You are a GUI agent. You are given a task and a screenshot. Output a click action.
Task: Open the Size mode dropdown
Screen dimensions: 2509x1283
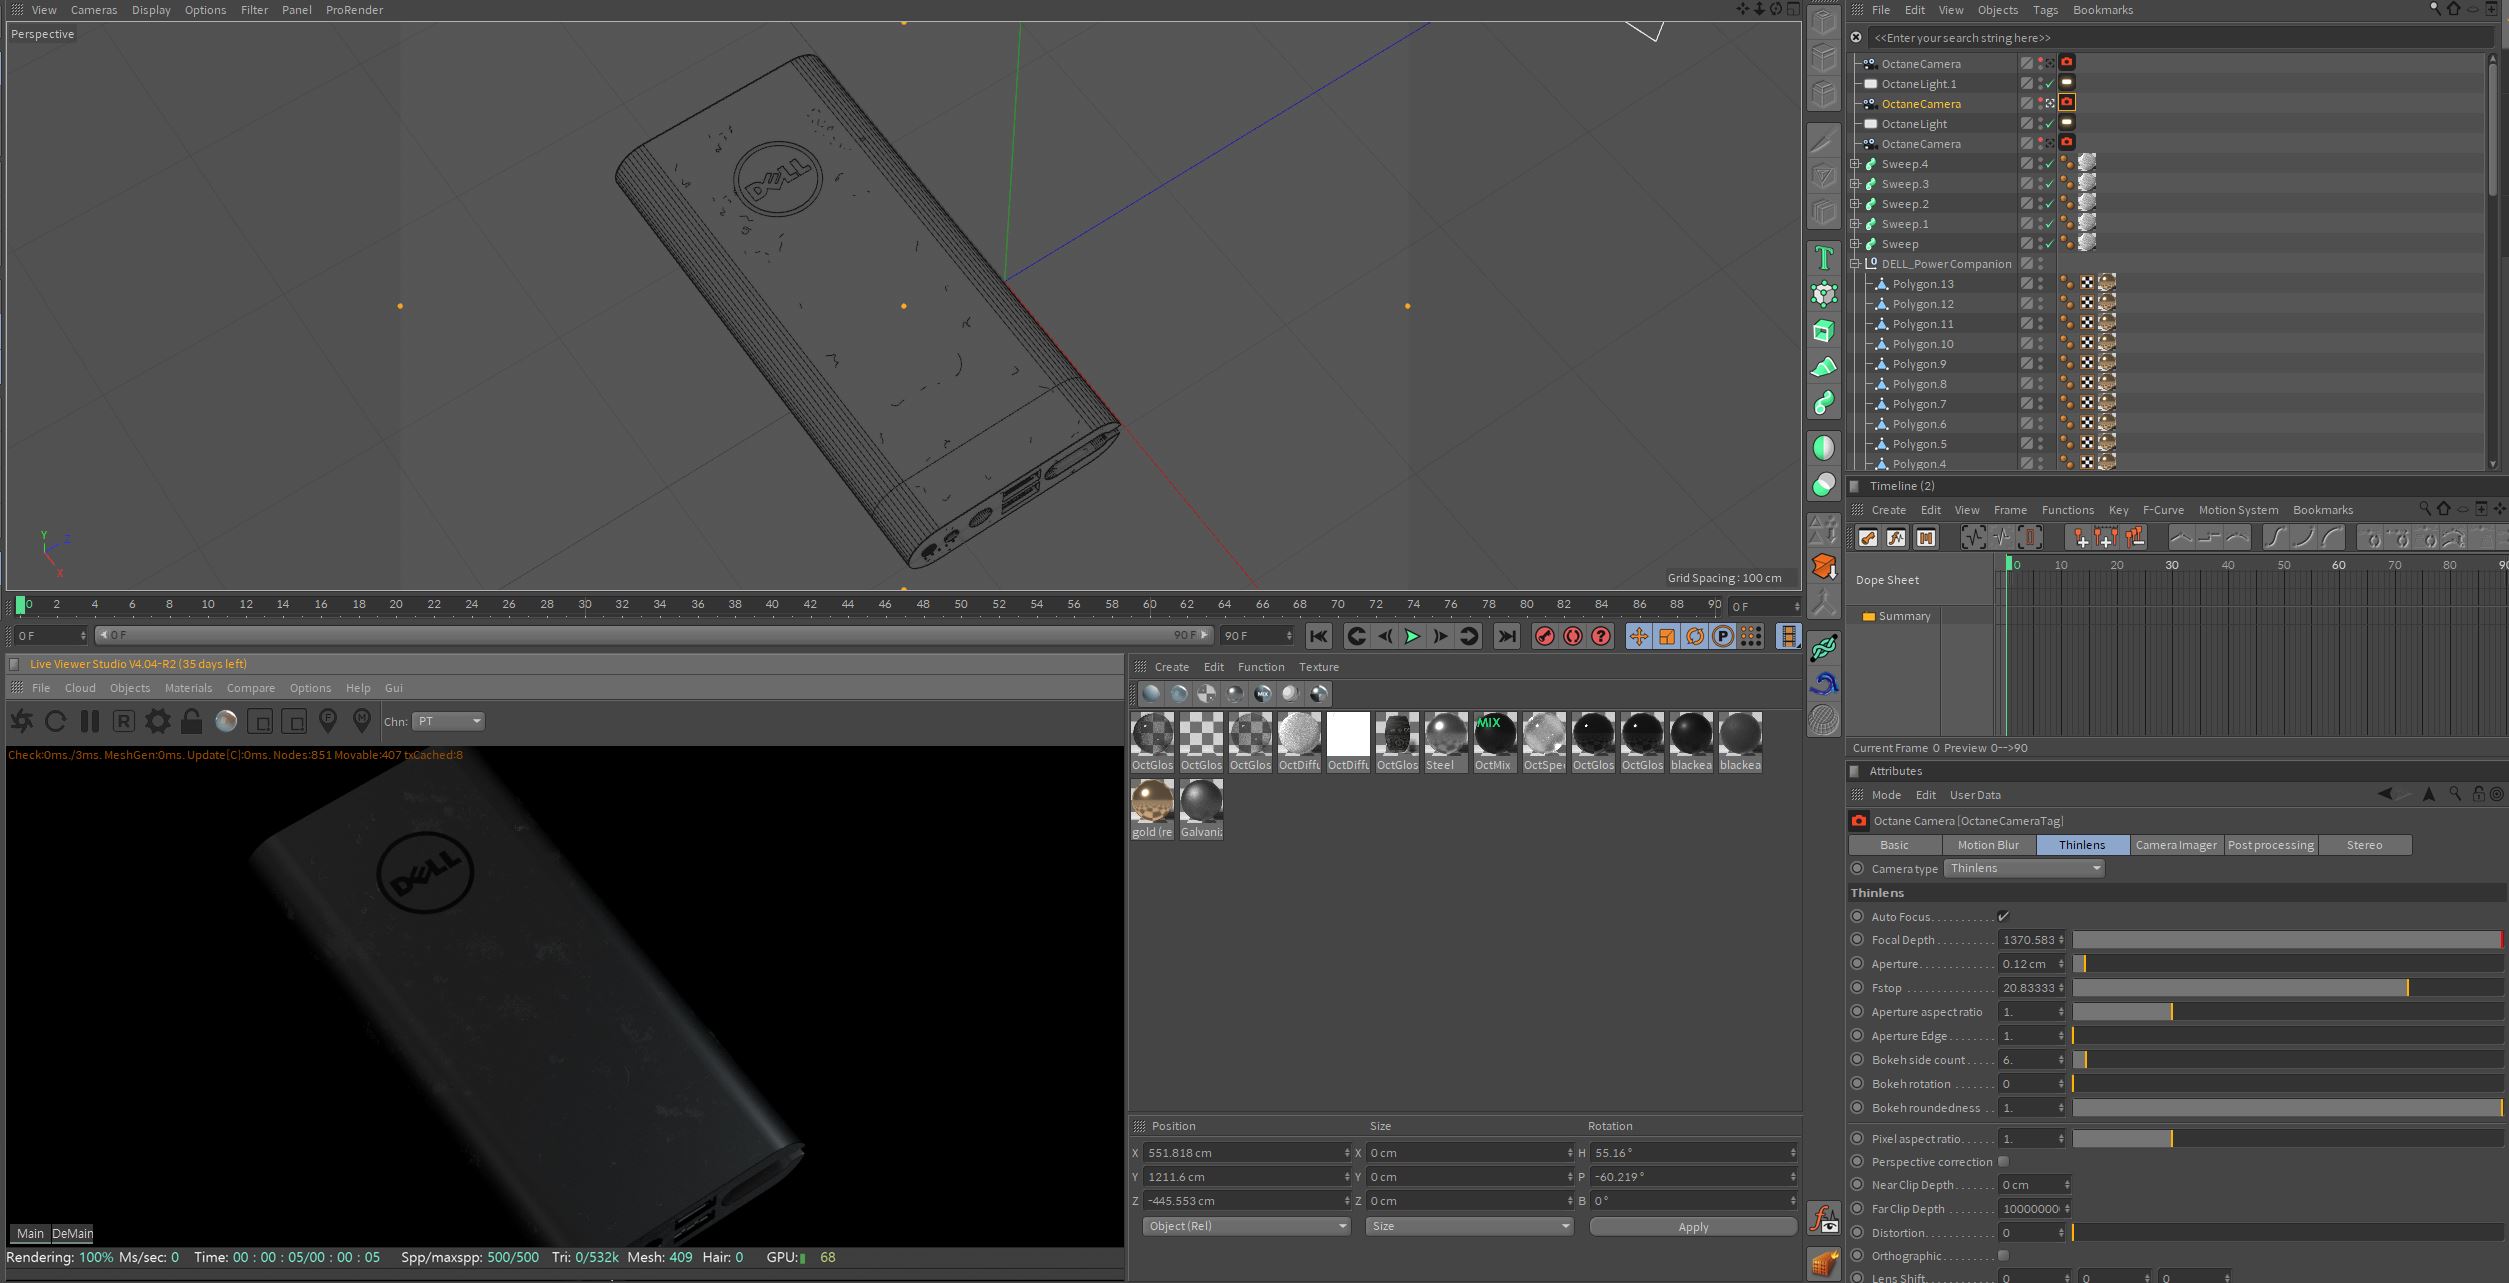pos(1469,1226)
